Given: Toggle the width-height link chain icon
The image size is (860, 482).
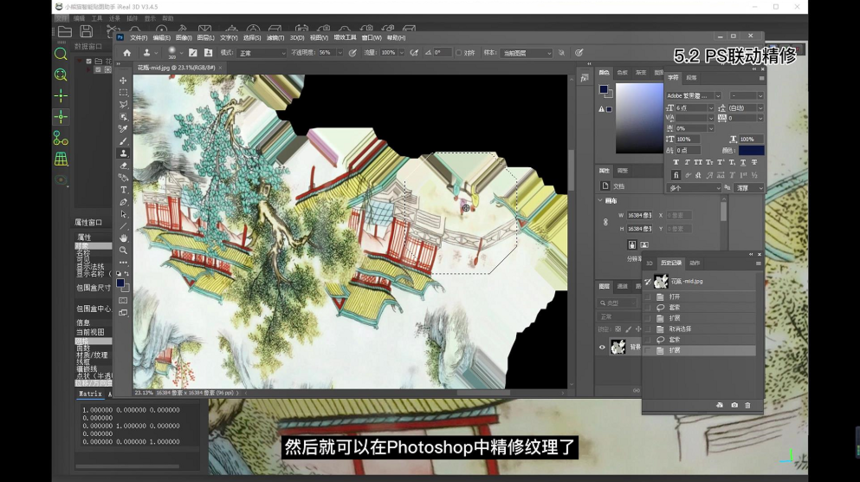Looking at the screenshot, I should click(x=606, y=222).
